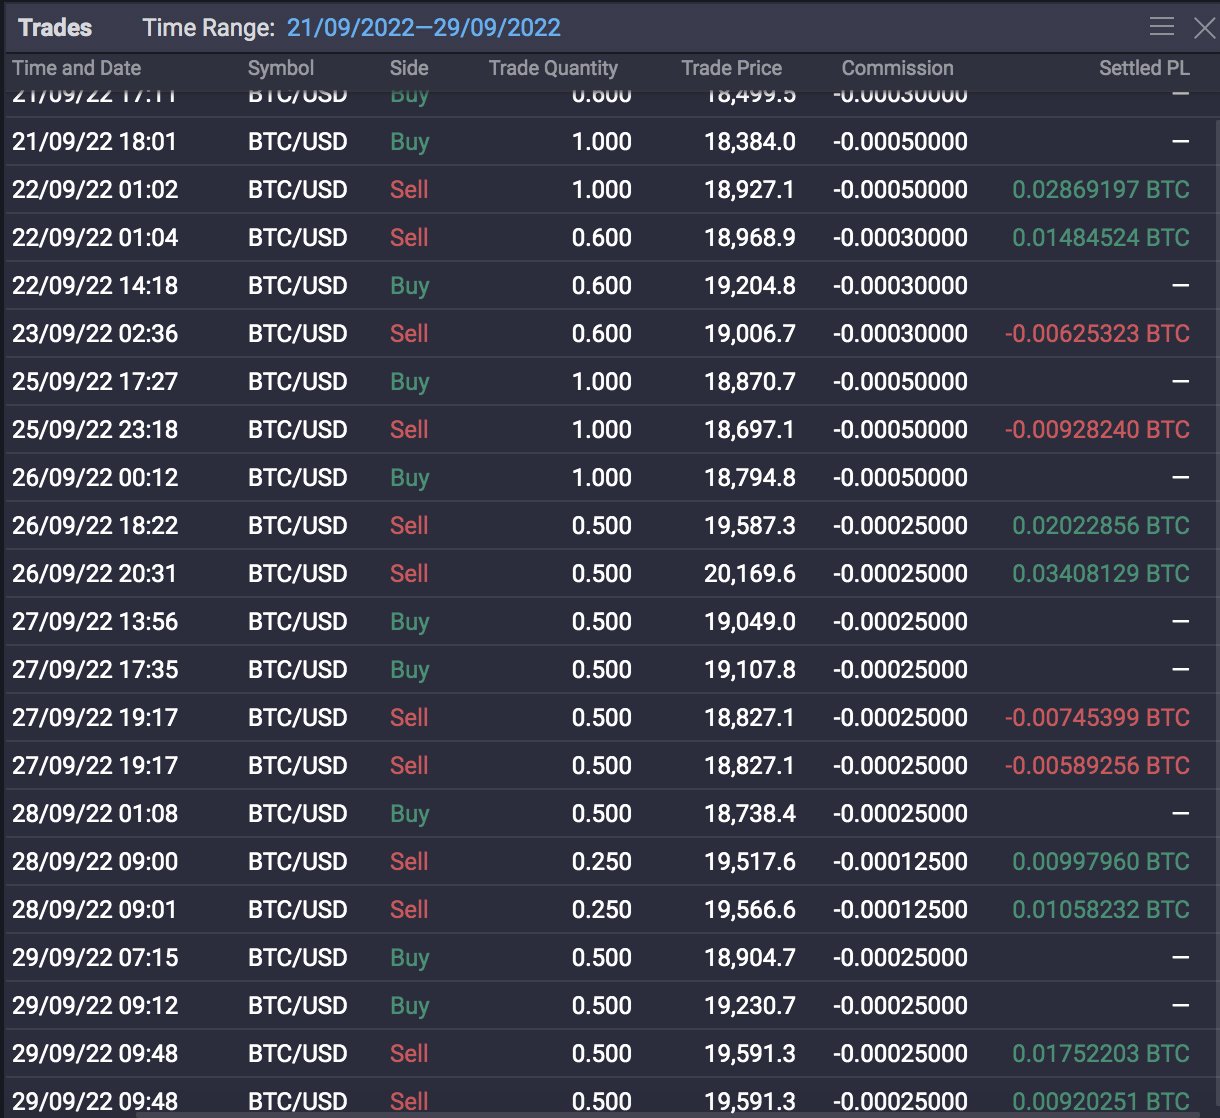Click the red Sell label on 23/09/22 02:36
The image size is (1220, 1118).
[409, 333]
